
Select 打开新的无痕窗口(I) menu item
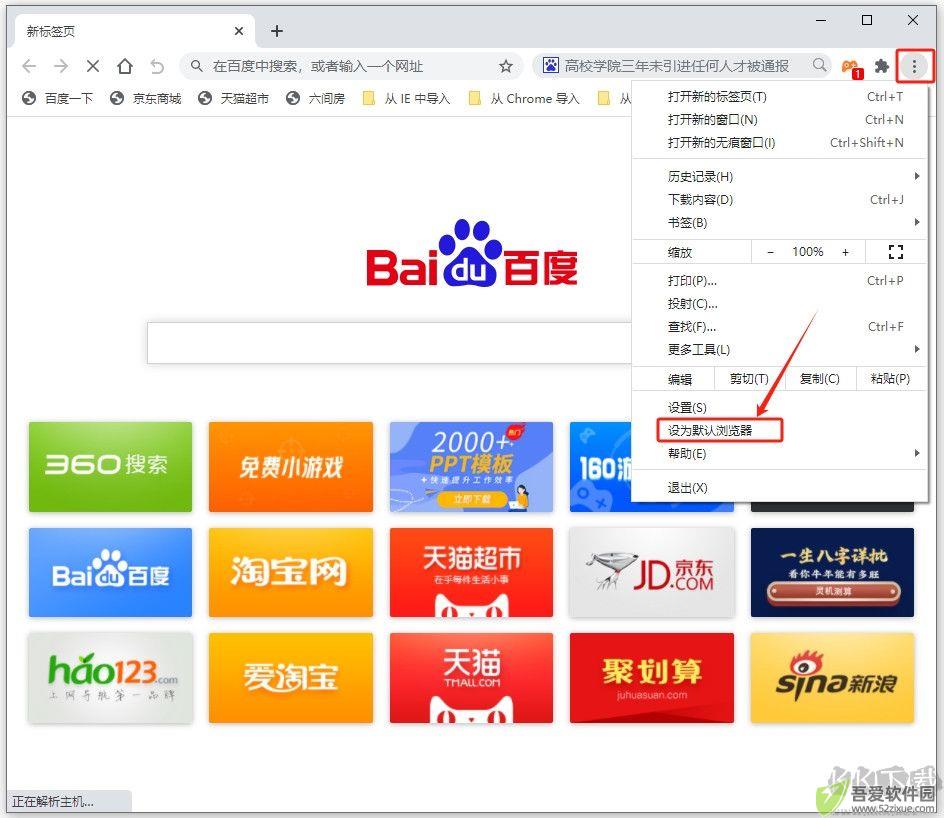point(780,142)
